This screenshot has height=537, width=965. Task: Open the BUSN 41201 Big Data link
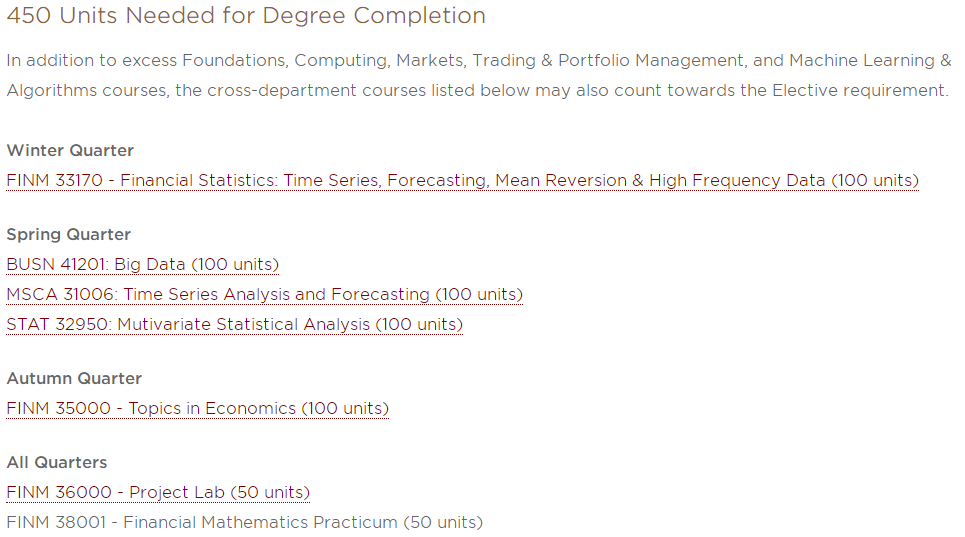pos(142,265)
